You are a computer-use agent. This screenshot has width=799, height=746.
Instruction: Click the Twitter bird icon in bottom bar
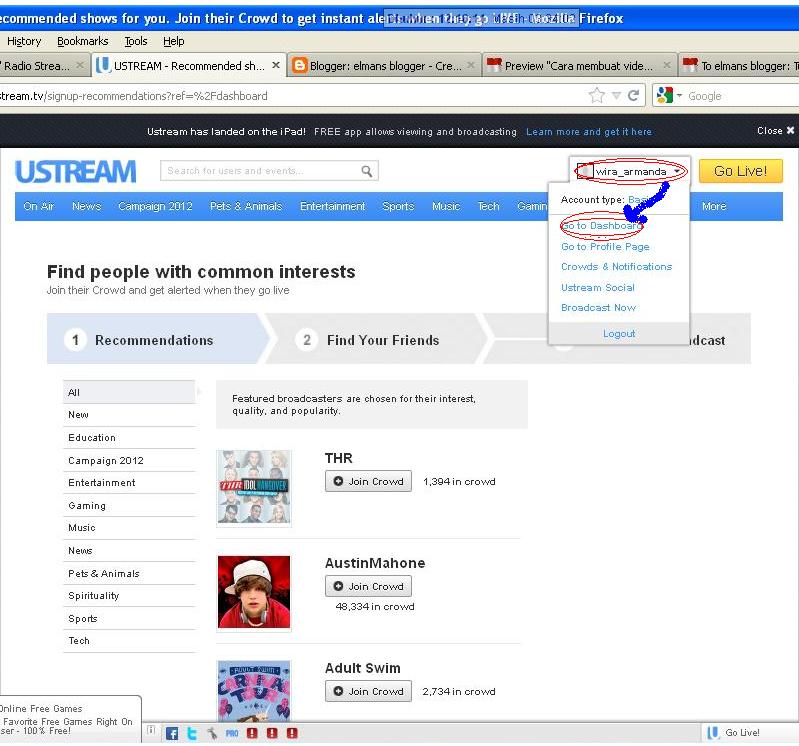[x=192, y=733]
